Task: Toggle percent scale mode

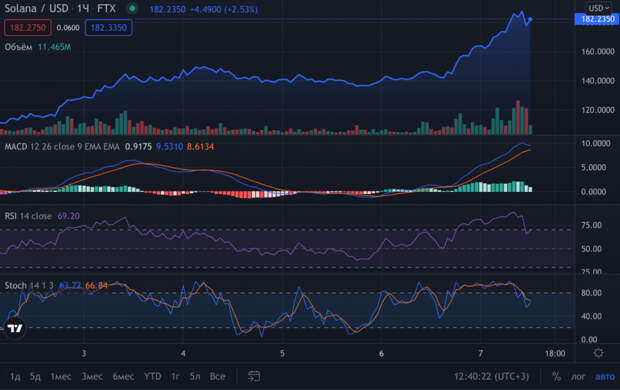Action: (556, 377)
